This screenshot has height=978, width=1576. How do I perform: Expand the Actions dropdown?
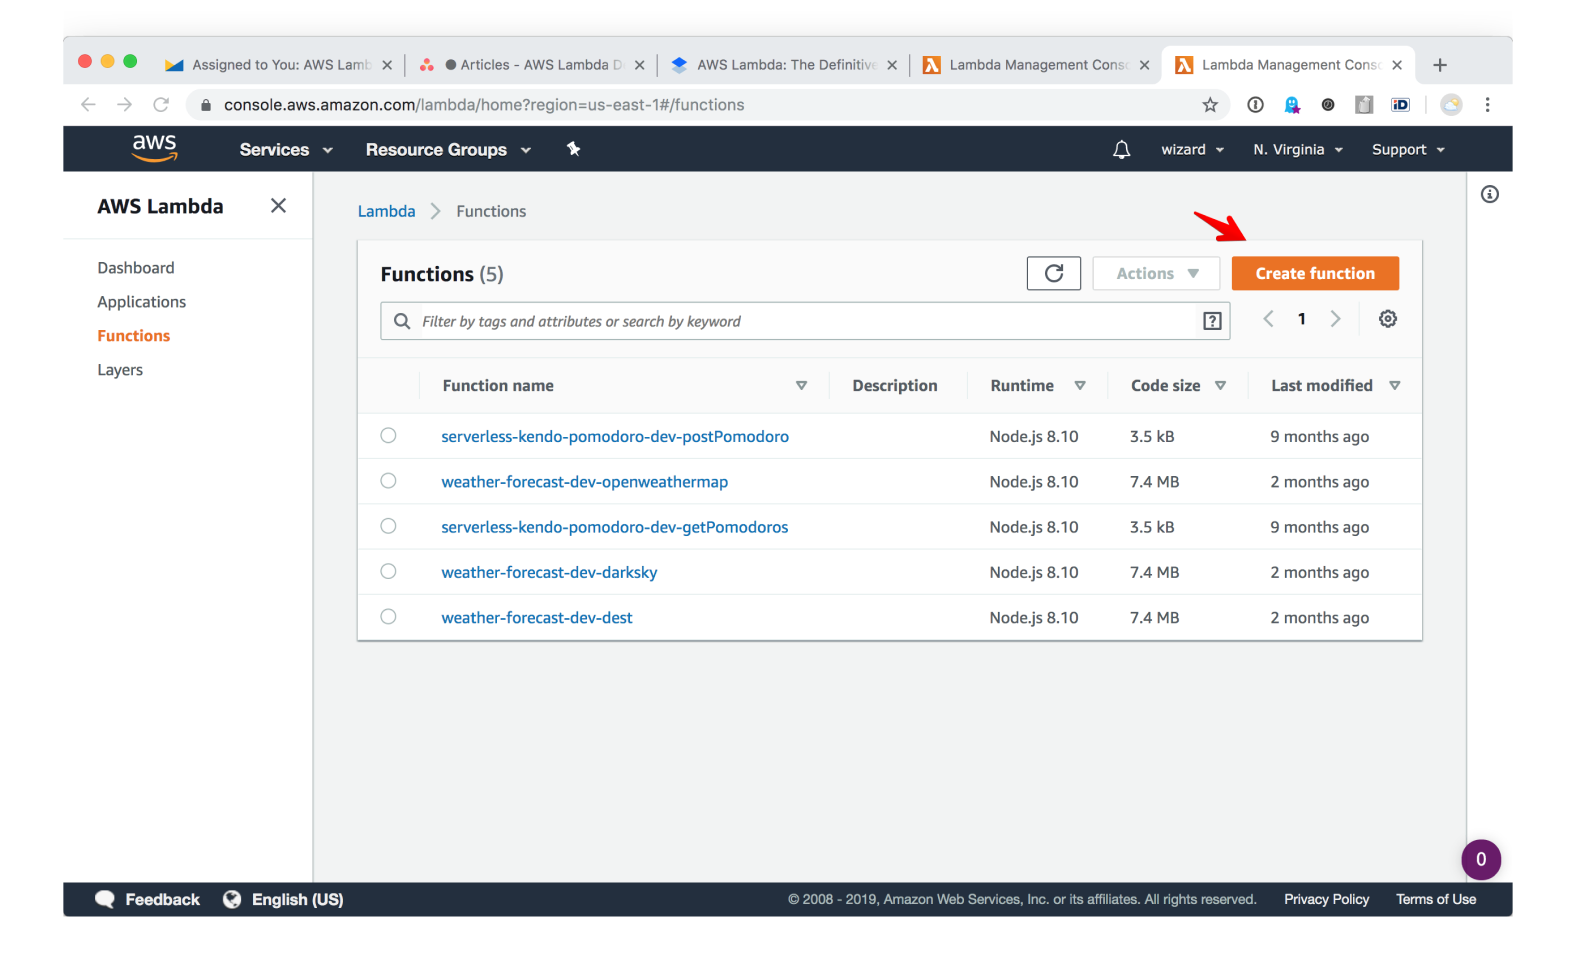point(1155,274)
